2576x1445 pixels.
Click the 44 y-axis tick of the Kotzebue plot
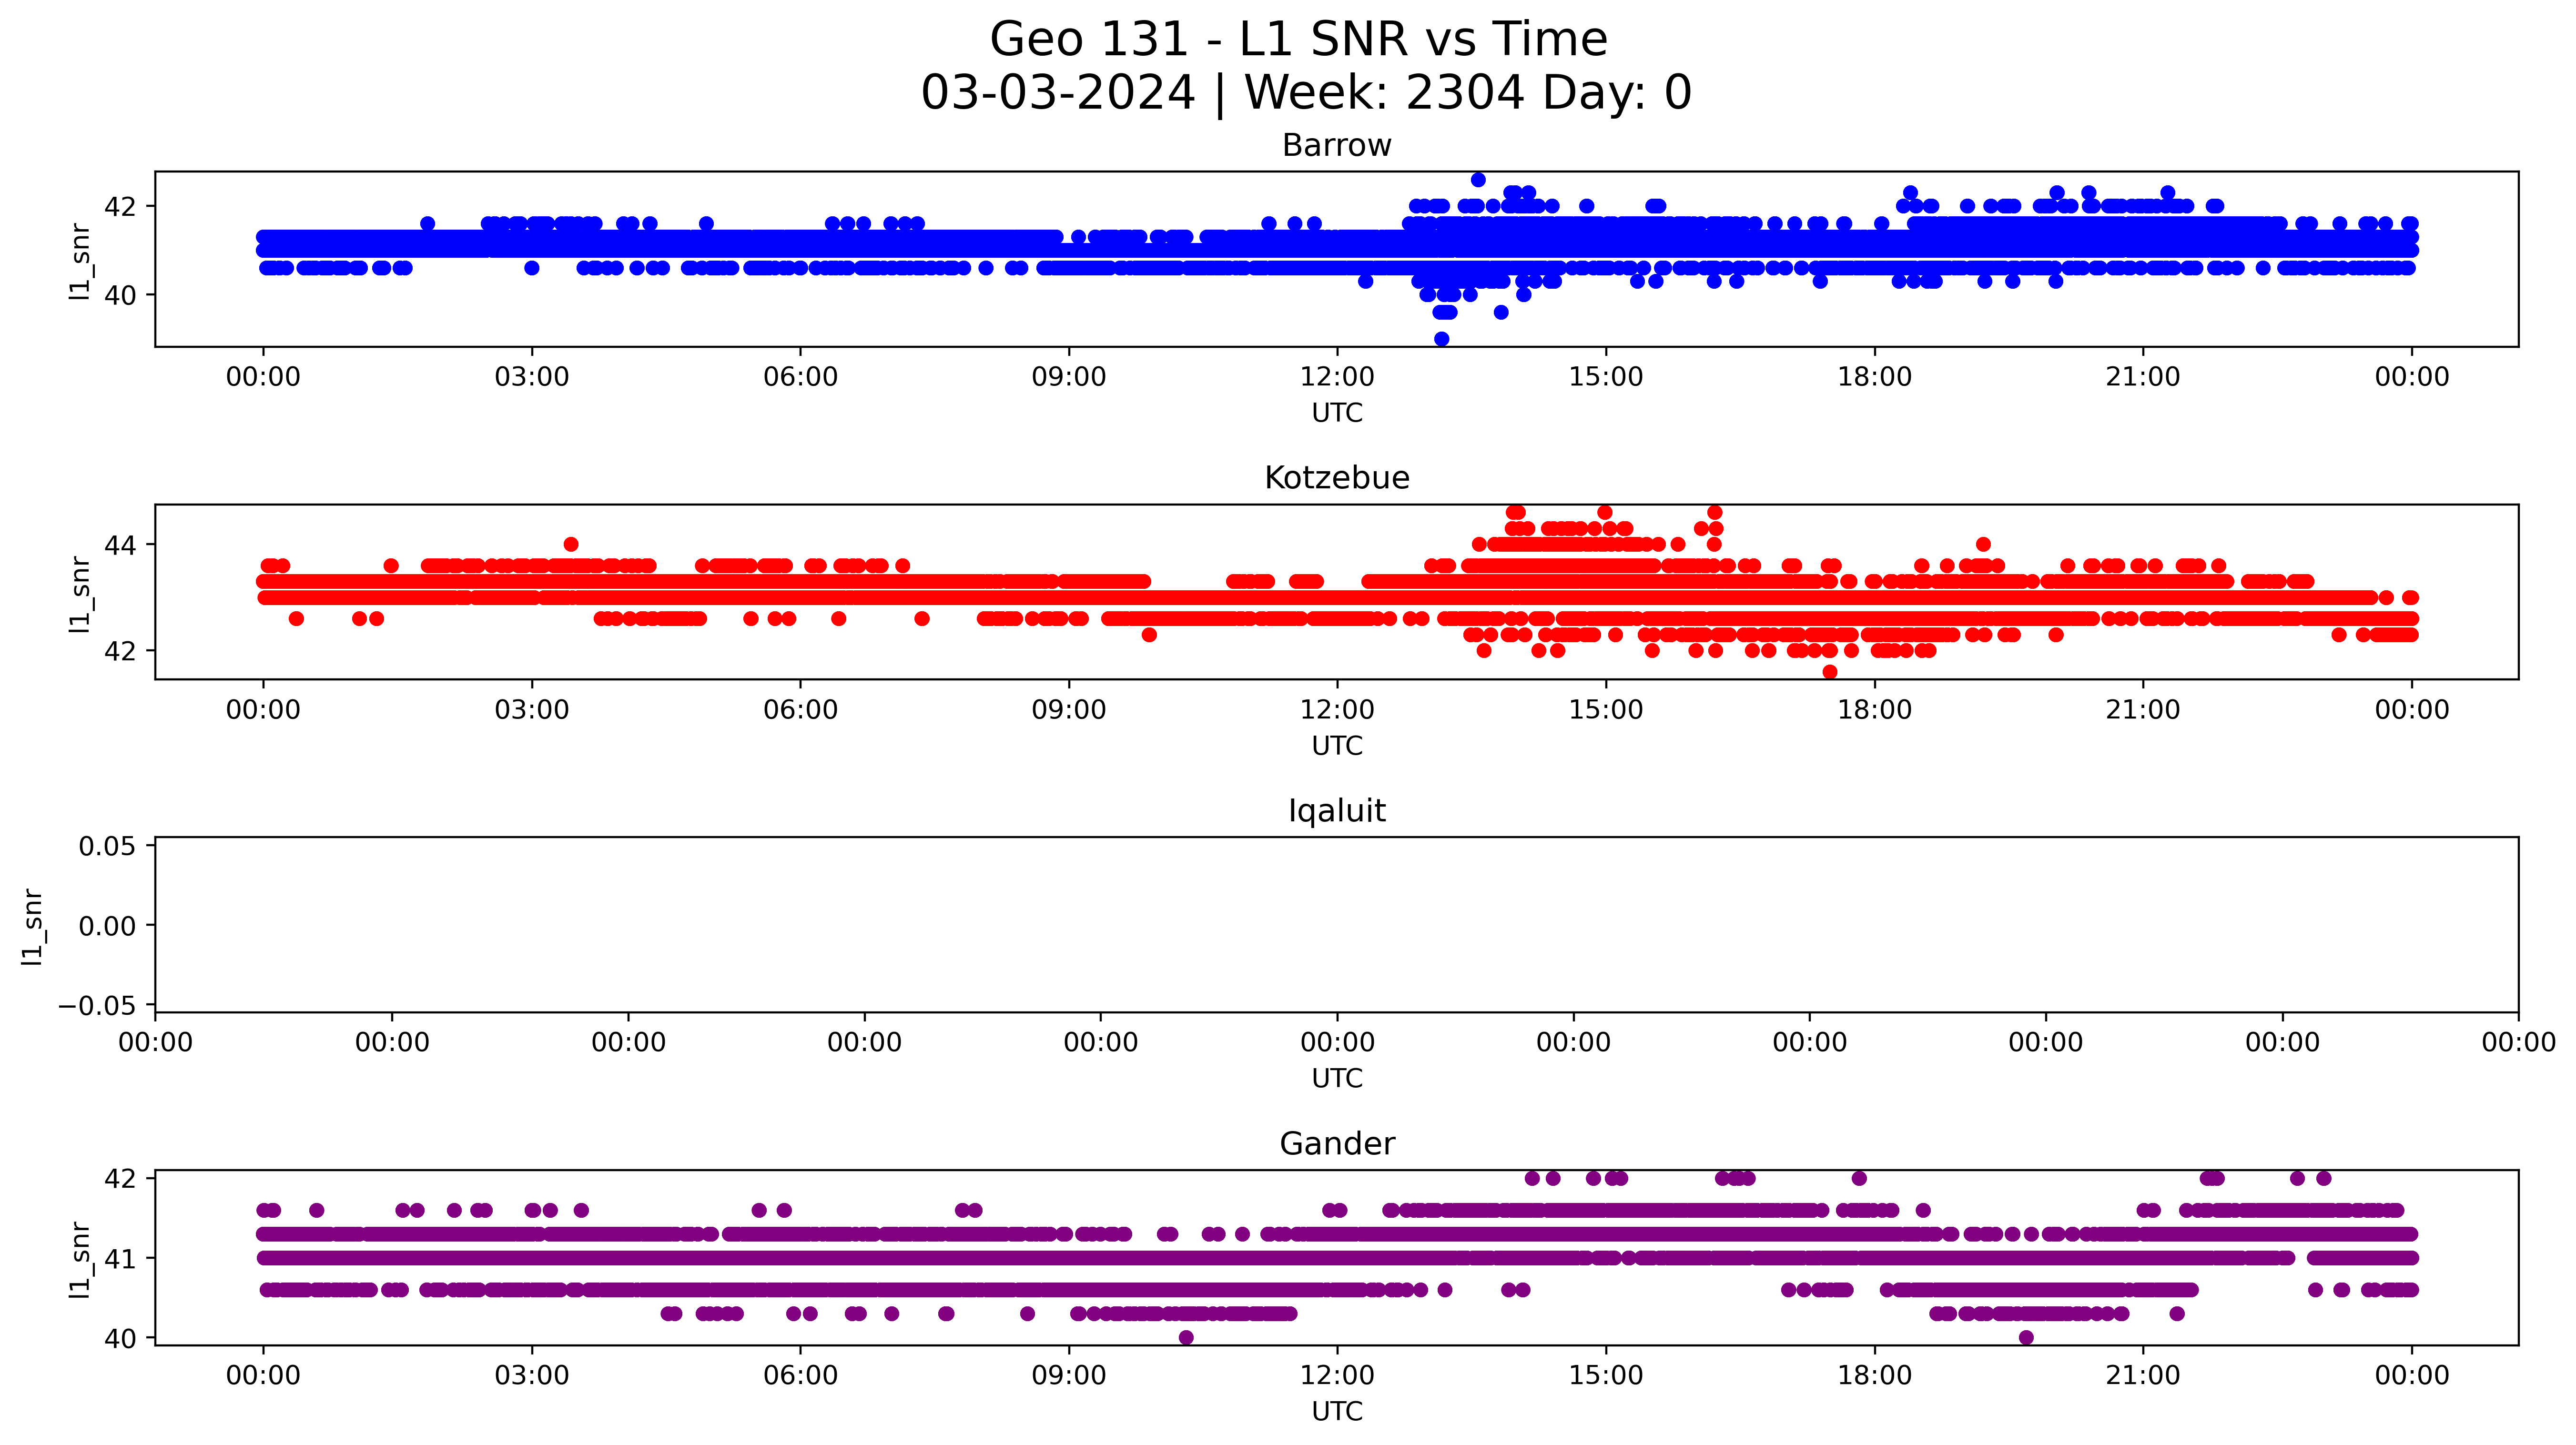point(119,545)
